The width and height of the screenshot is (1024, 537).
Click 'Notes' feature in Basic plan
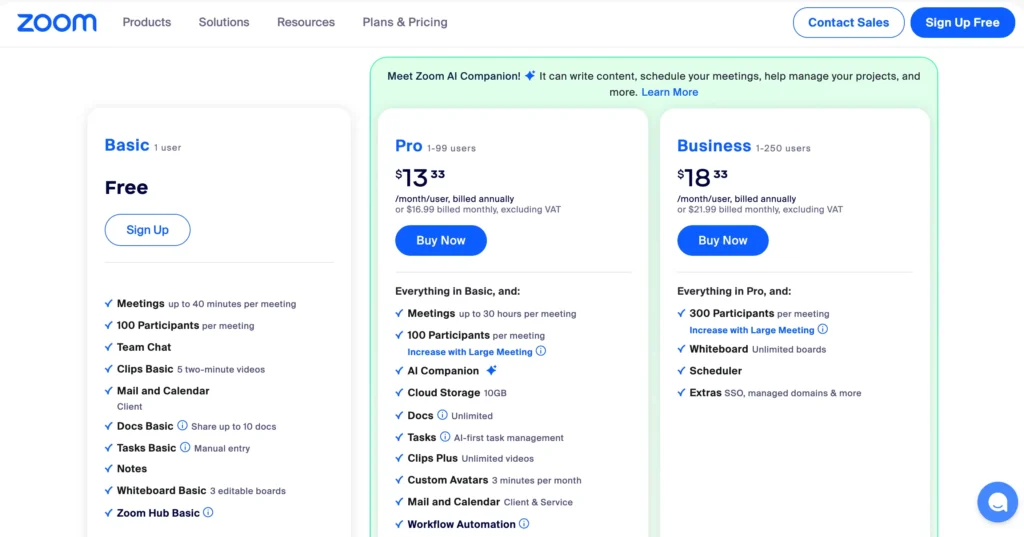pos(132,468)
